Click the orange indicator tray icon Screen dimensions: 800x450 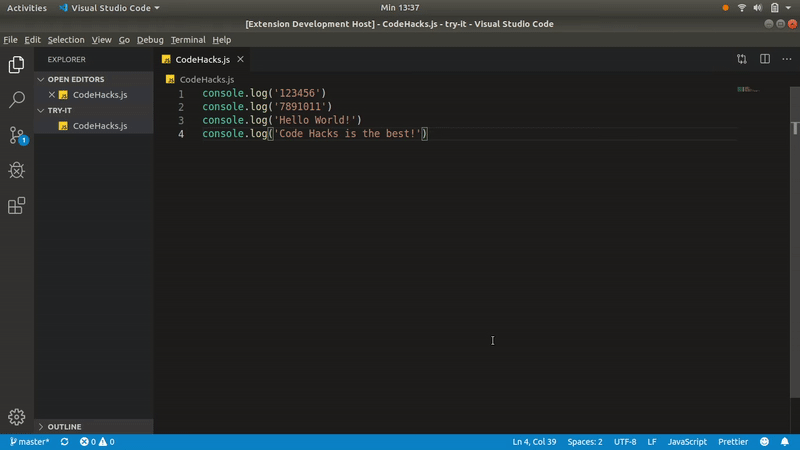coord(726,8)
